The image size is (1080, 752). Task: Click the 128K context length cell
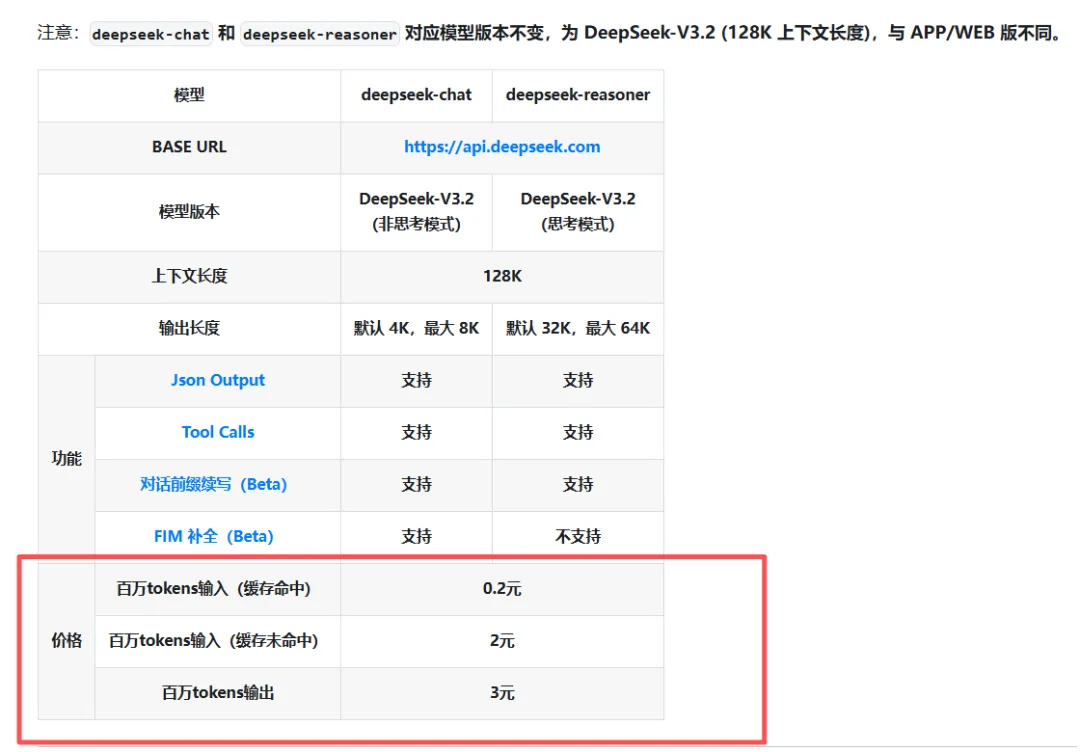[502, 277]
